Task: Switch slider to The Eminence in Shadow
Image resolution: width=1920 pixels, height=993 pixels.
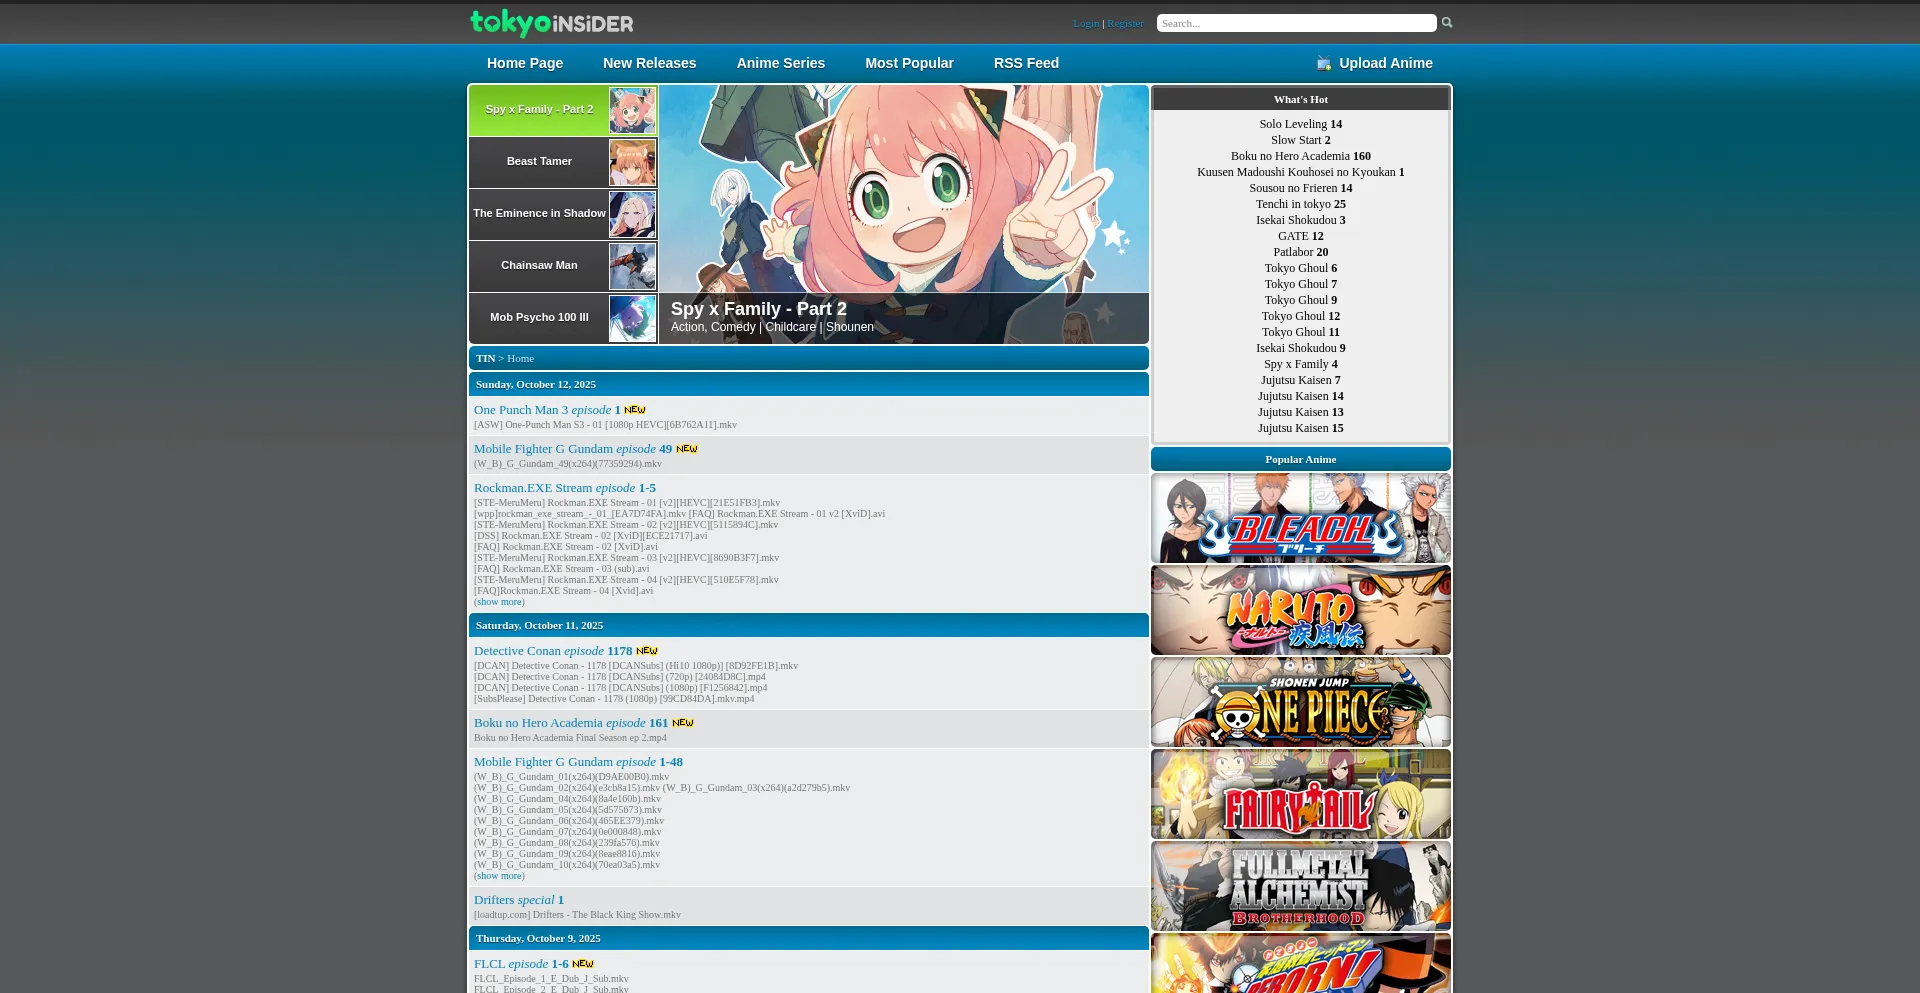Action: [539, 213]
